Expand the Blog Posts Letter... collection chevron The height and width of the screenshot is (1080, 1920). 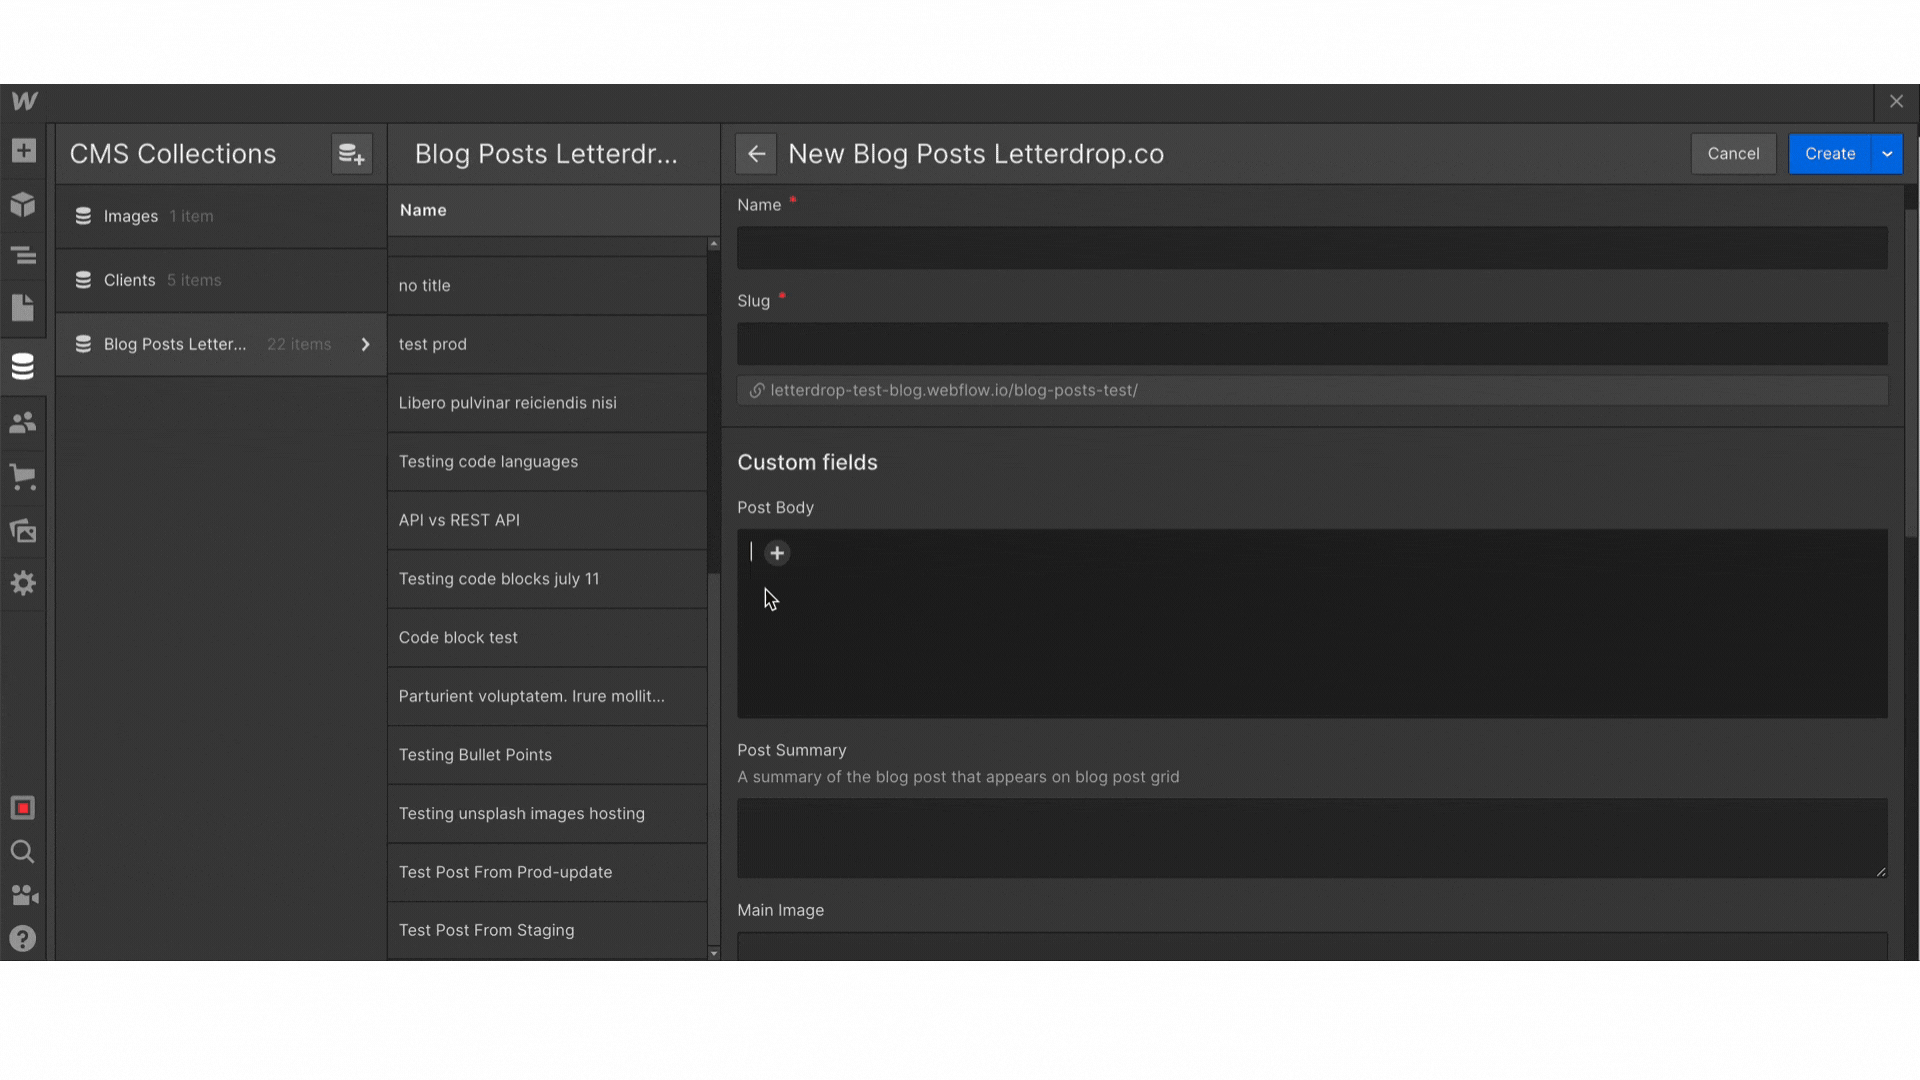coord(365,344)
